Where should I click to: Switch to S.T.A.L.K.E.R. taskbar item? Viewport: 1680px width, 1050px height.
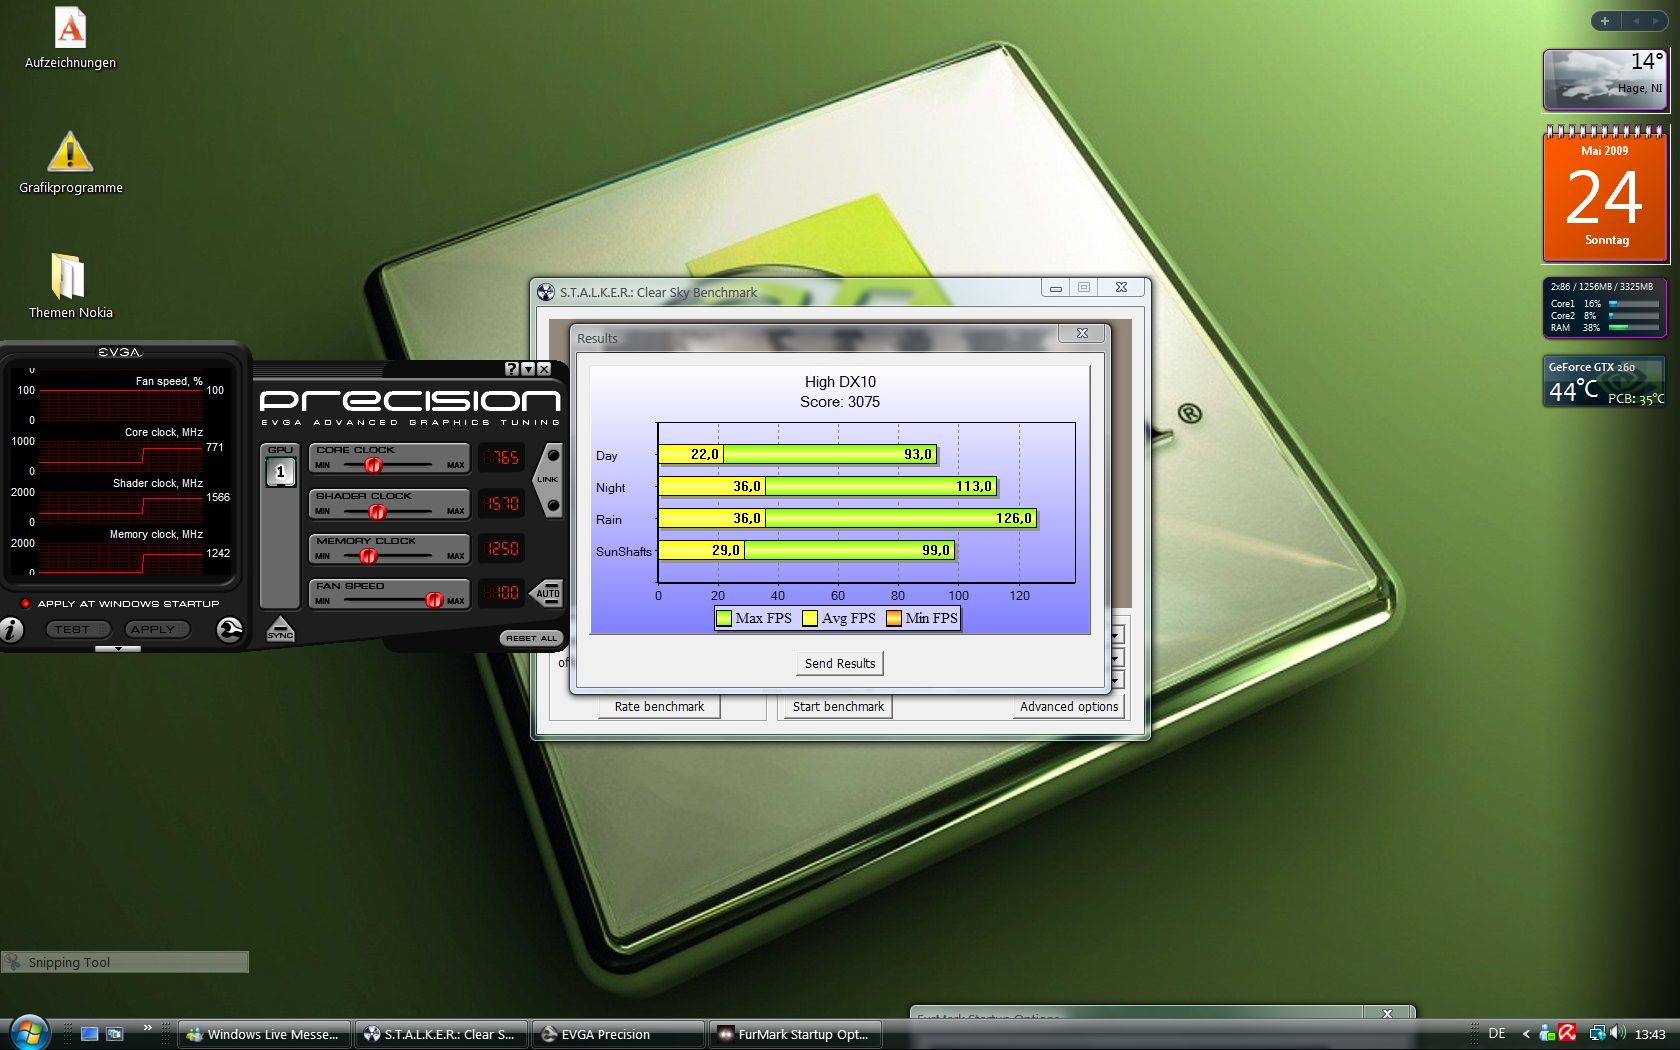coord(442,1034)
